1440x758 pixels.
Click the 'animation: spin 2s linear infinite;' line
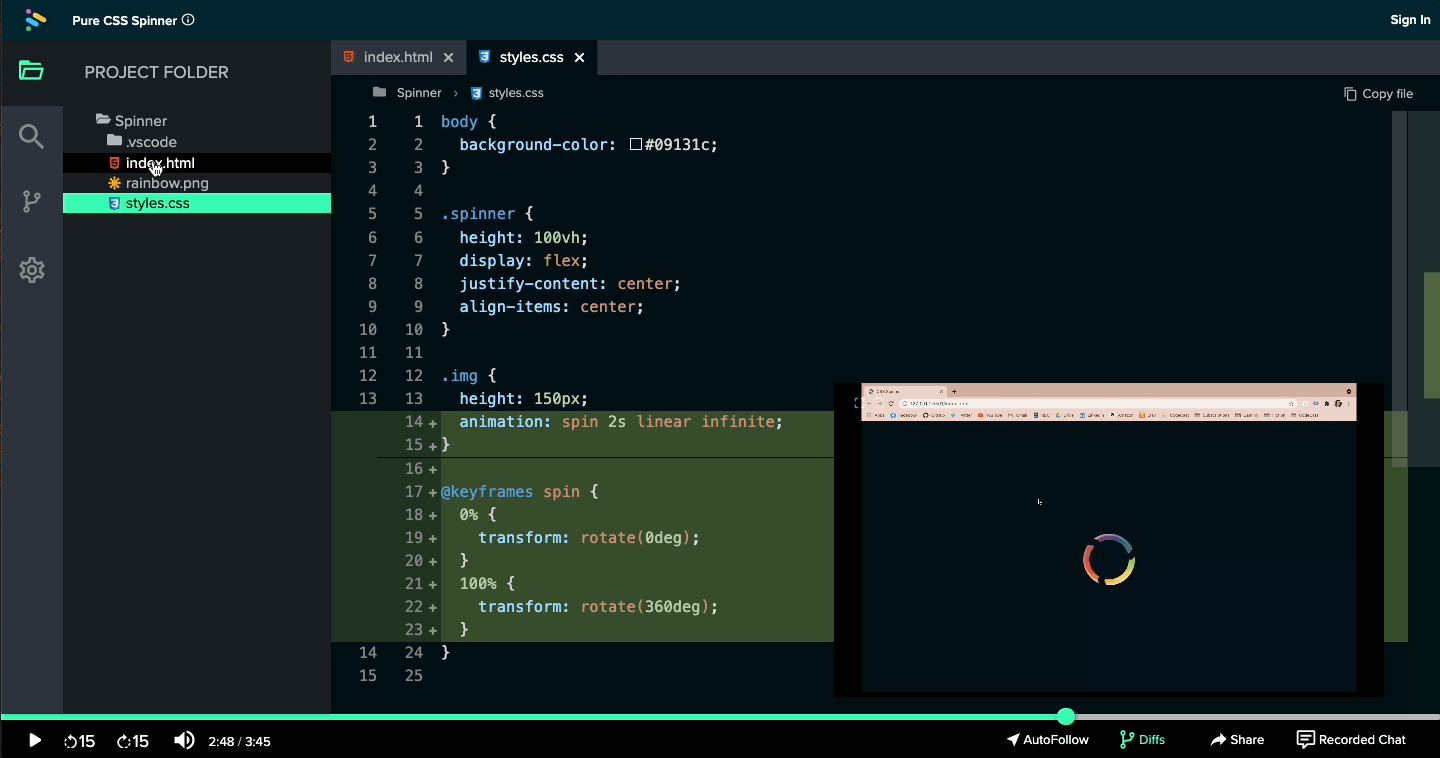tap(621, 422)
